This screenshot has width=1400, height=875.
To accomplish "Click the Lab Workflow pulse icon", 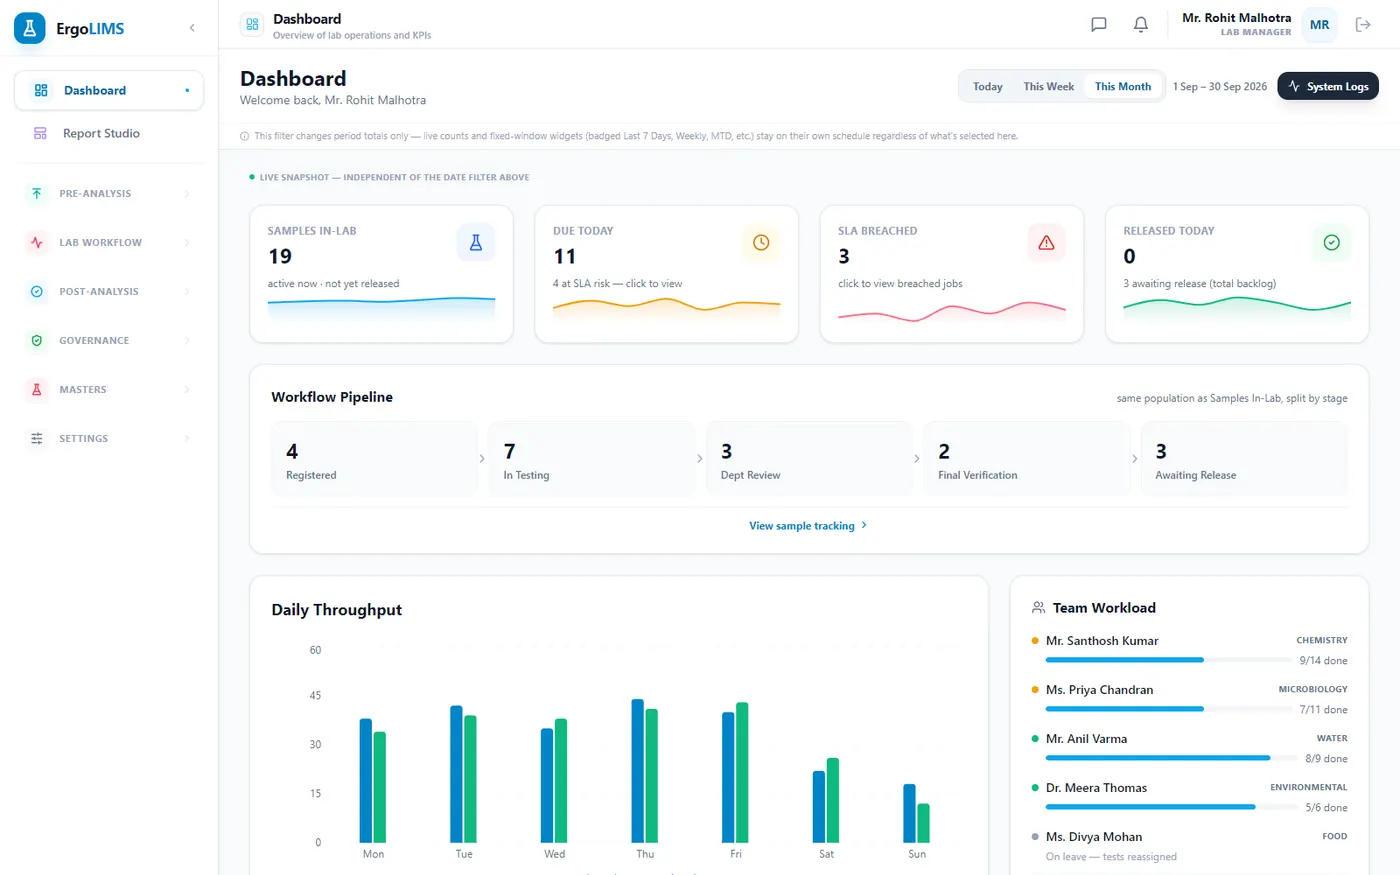I will point(37,242).
